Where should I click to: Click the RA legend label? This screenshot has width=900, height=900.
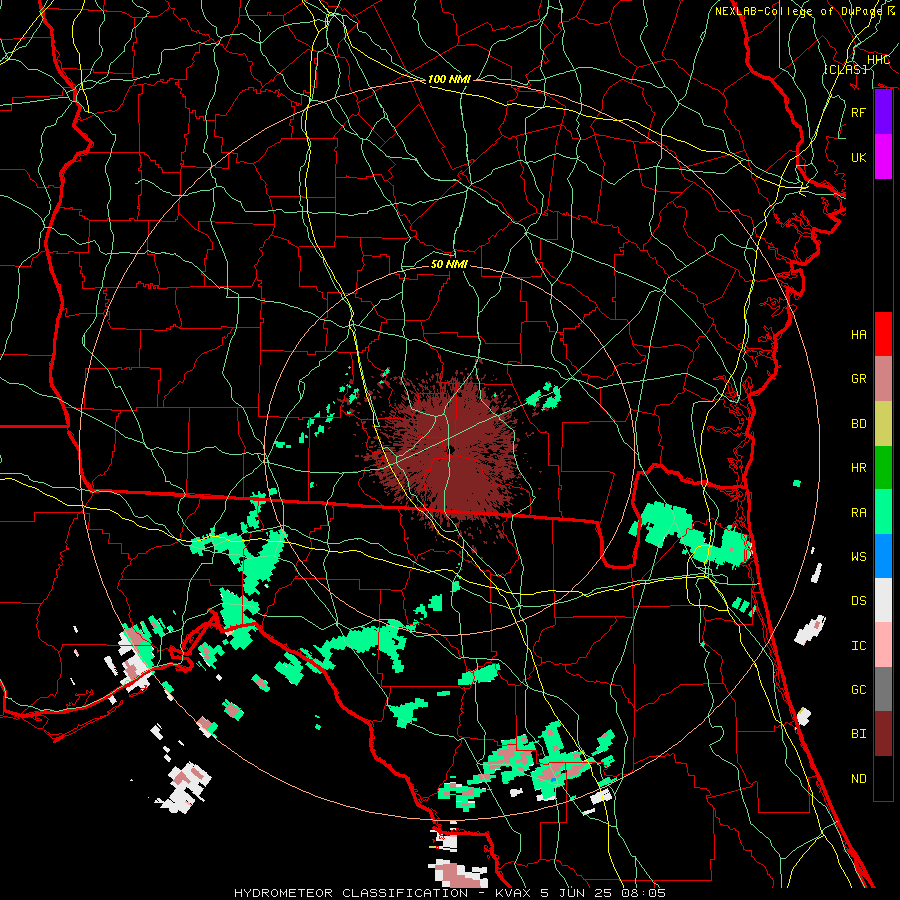click(859, 513)
